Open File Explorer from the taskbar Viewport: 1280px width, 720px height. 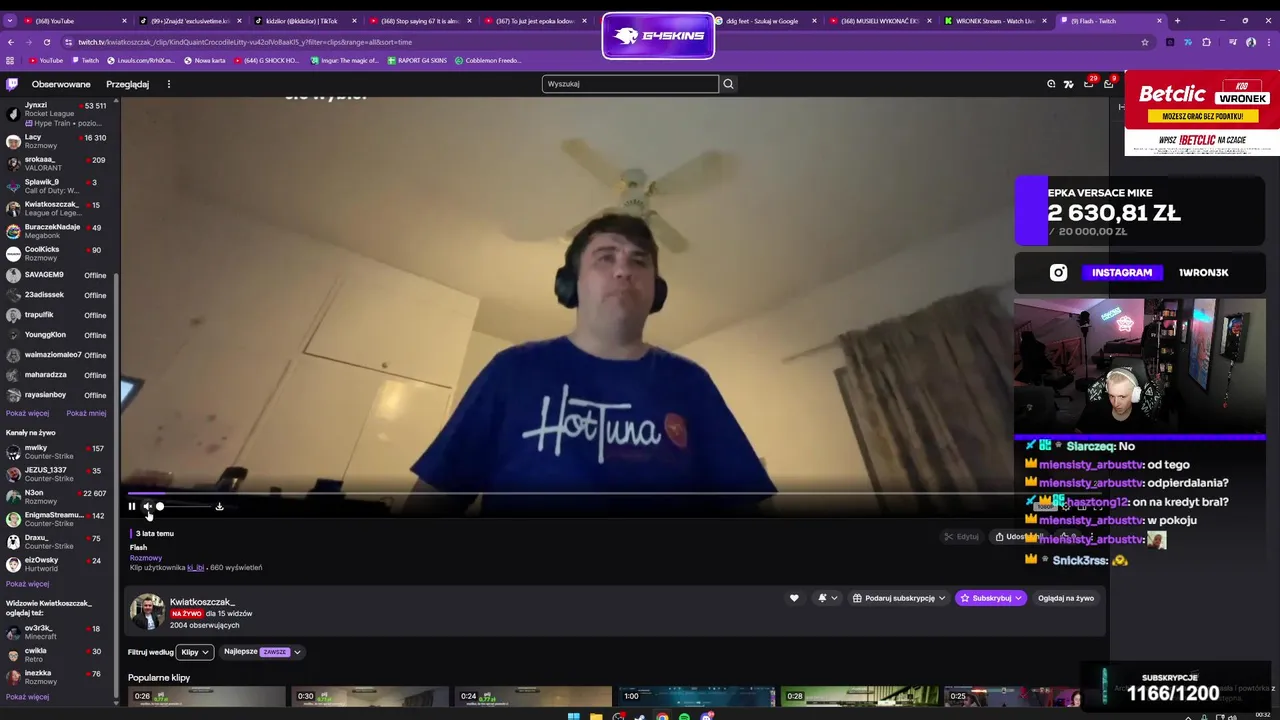[x=596, y=716]
